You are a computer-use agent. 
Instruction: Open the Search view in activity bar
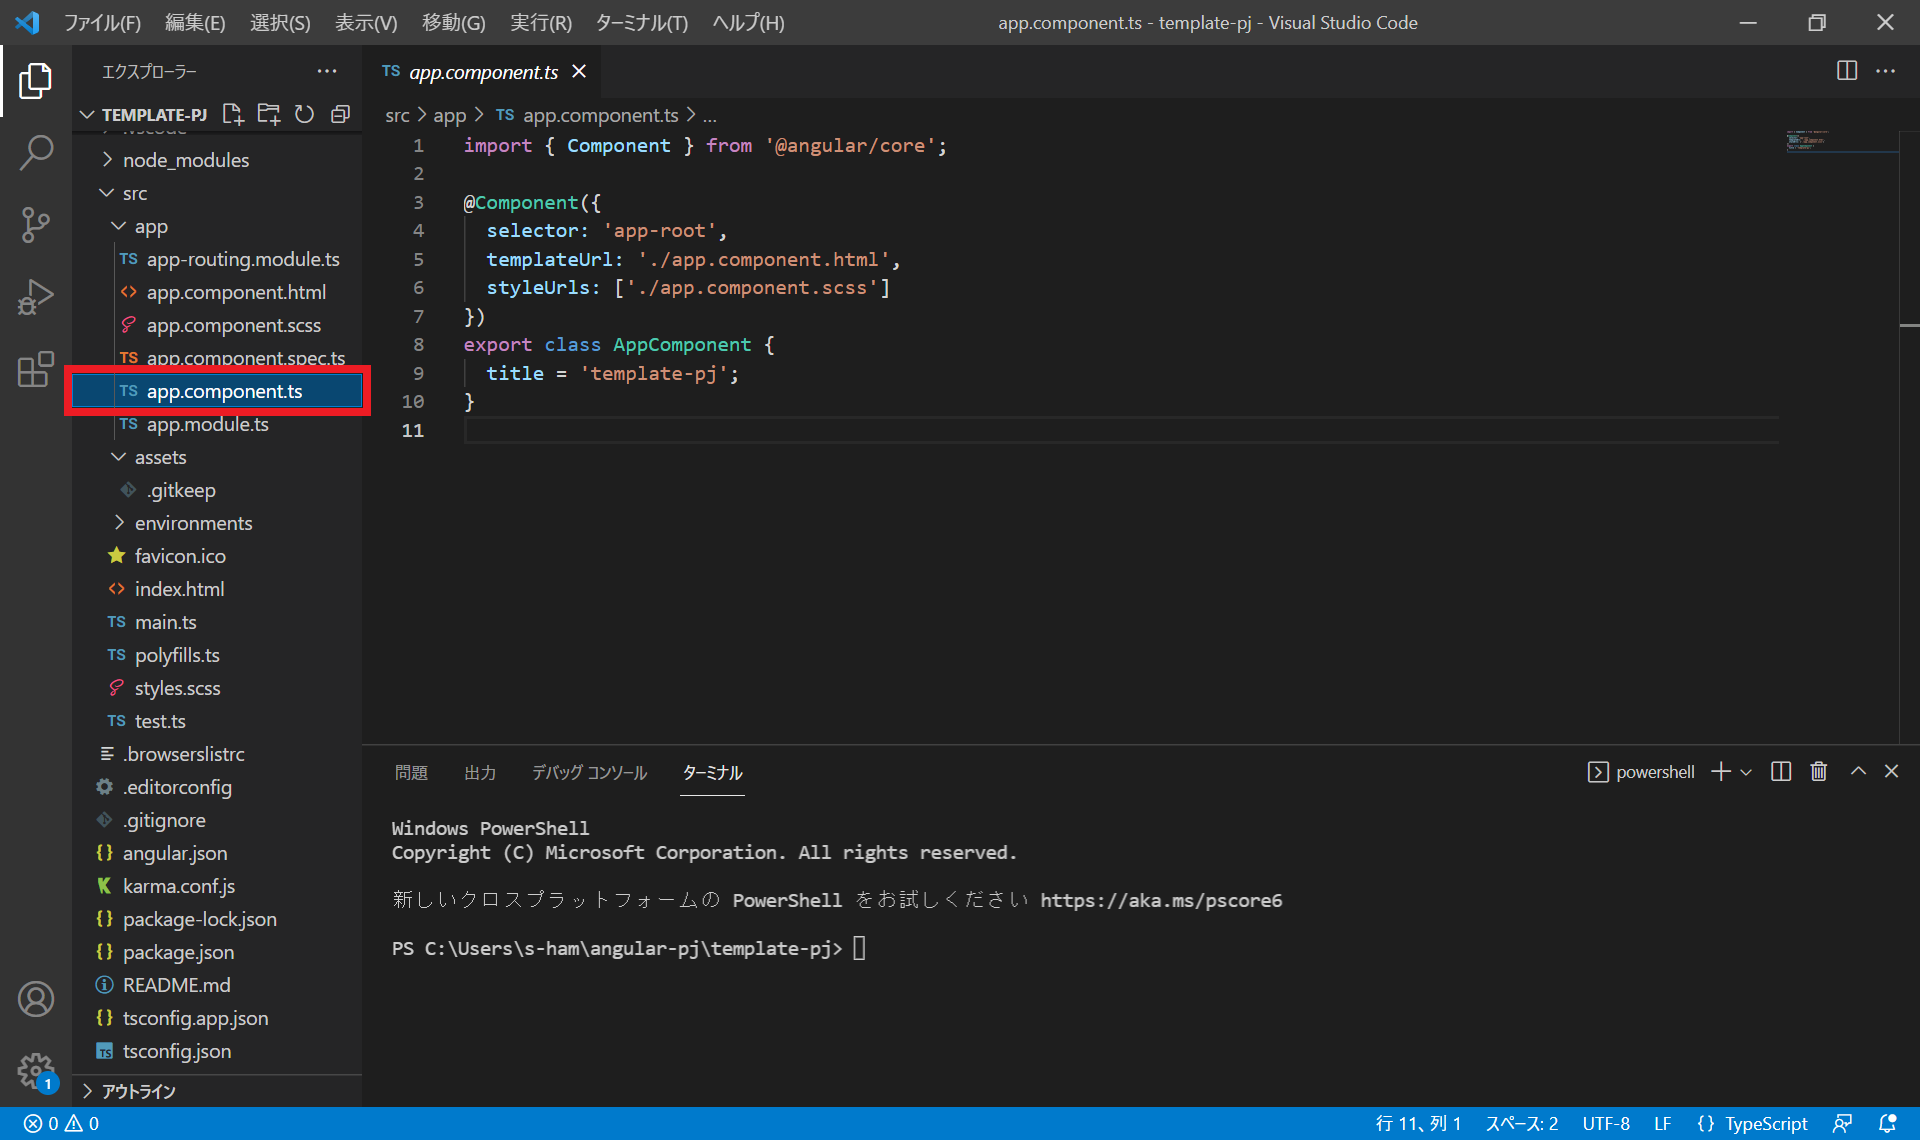point(36,153)
